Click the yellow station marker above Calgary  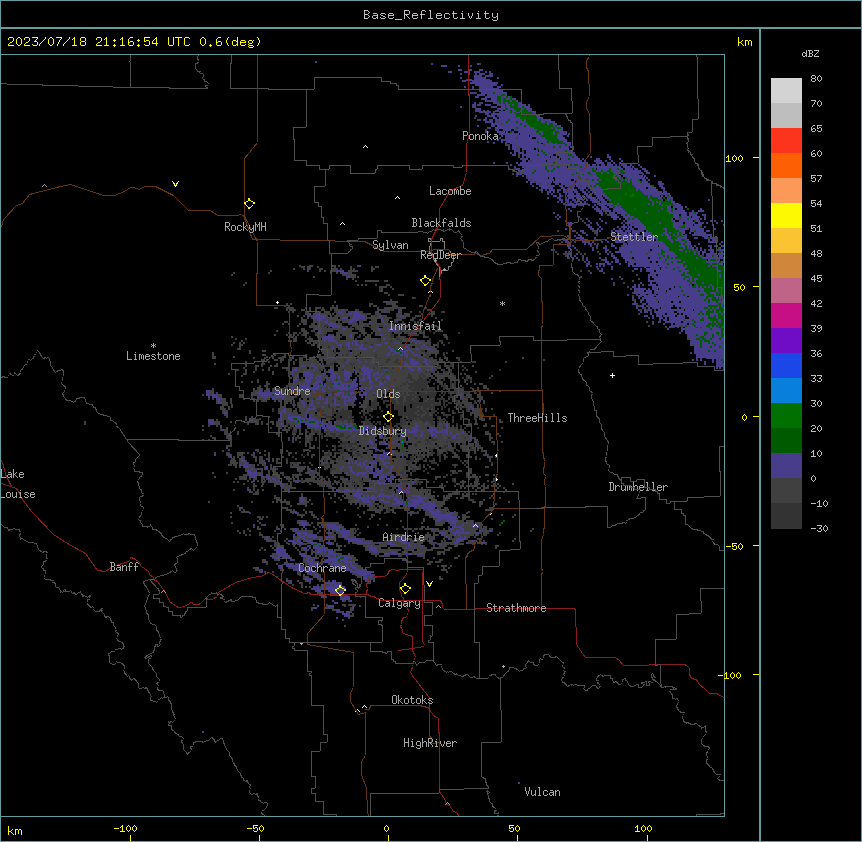click(x=405, y=589)
